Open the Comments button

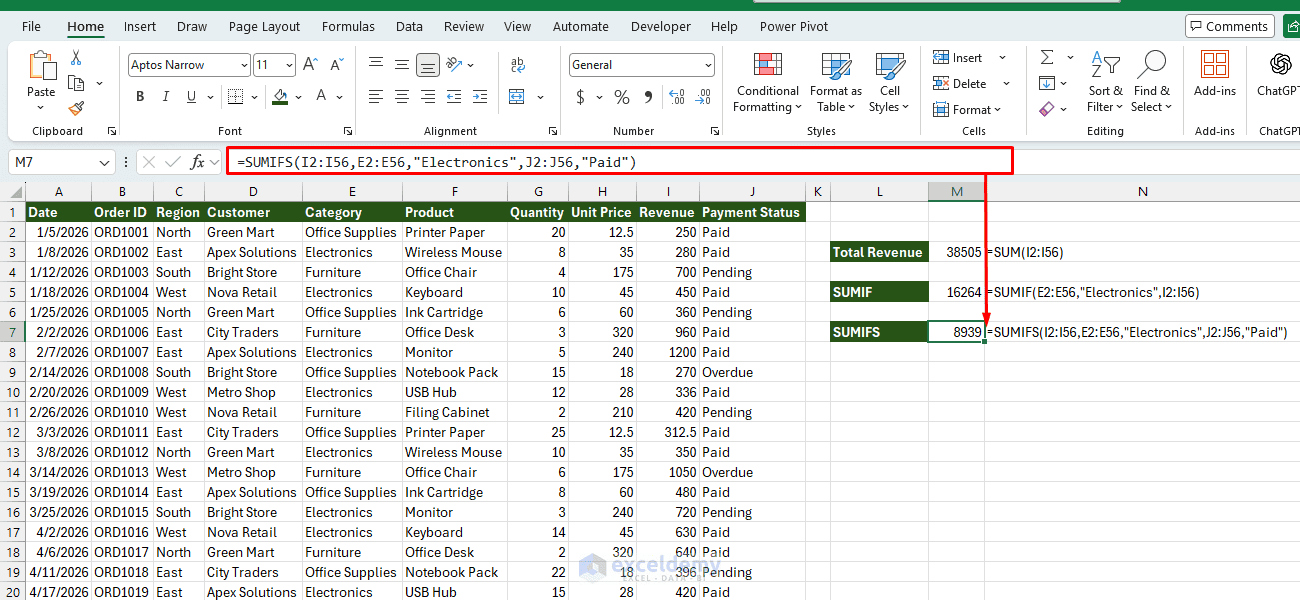1230,27
